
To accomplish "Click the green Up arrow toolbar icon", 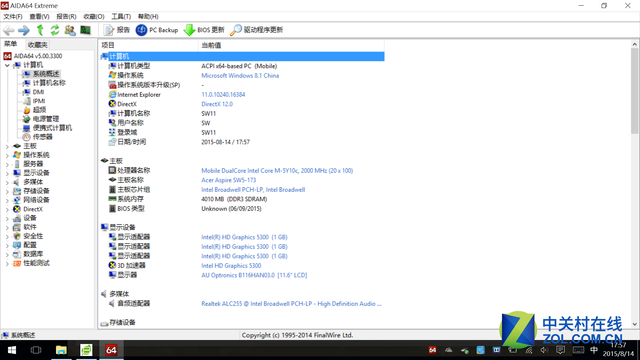I will 40,30.
